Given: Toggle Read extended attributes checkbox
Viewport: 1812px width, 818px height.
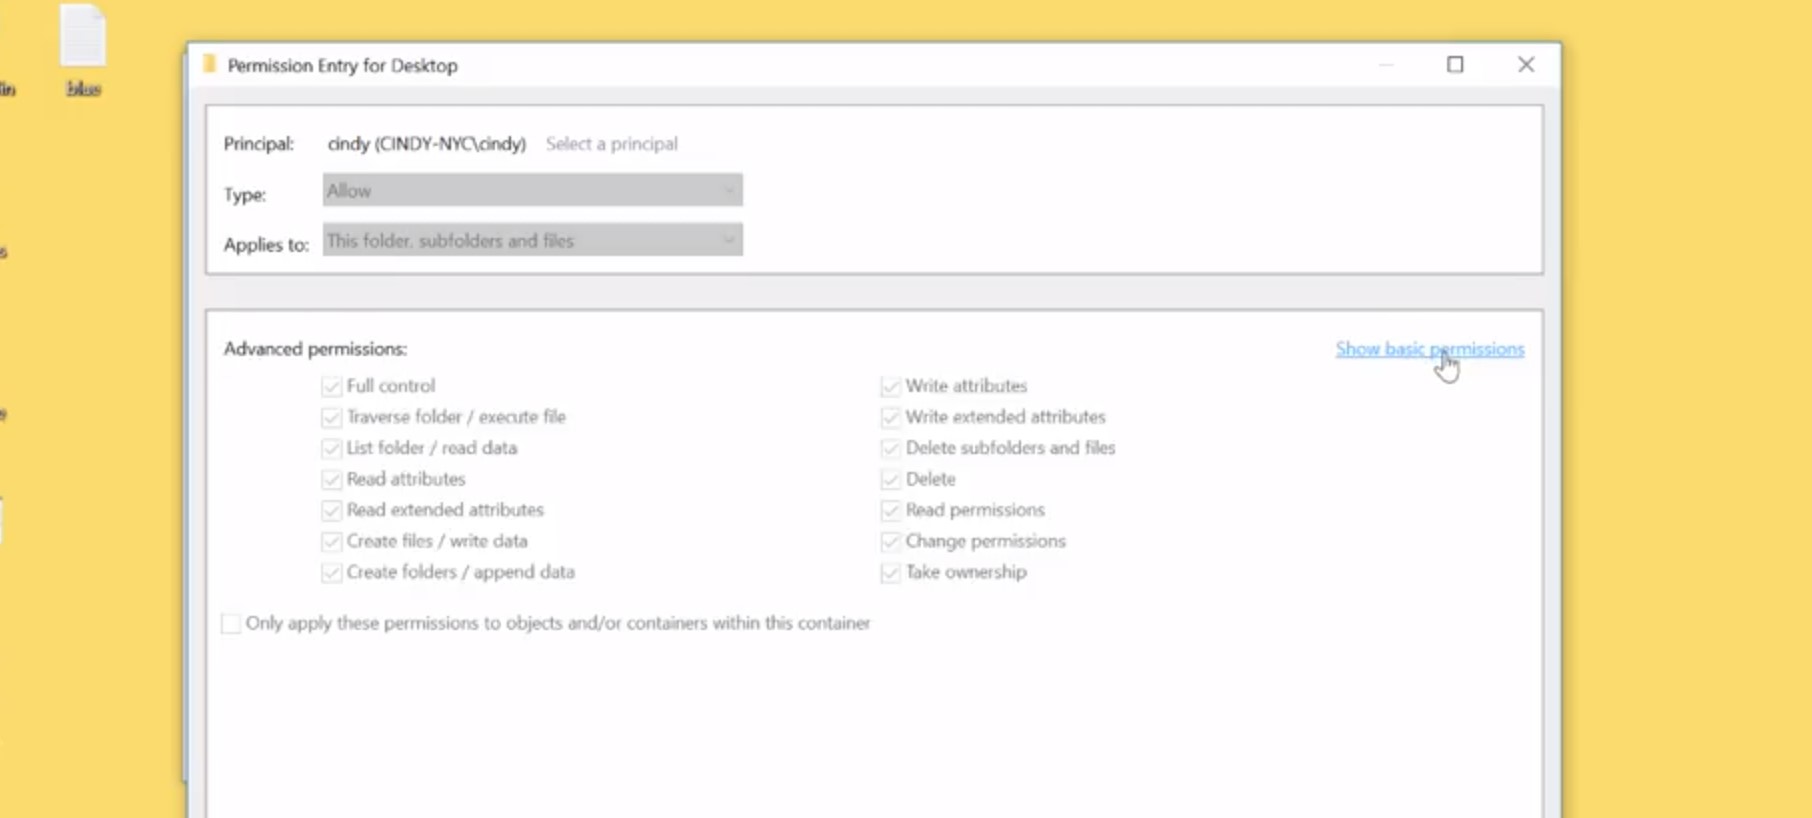Looking at the screenshot, I should pyautogui.click(x=331, y=510).
